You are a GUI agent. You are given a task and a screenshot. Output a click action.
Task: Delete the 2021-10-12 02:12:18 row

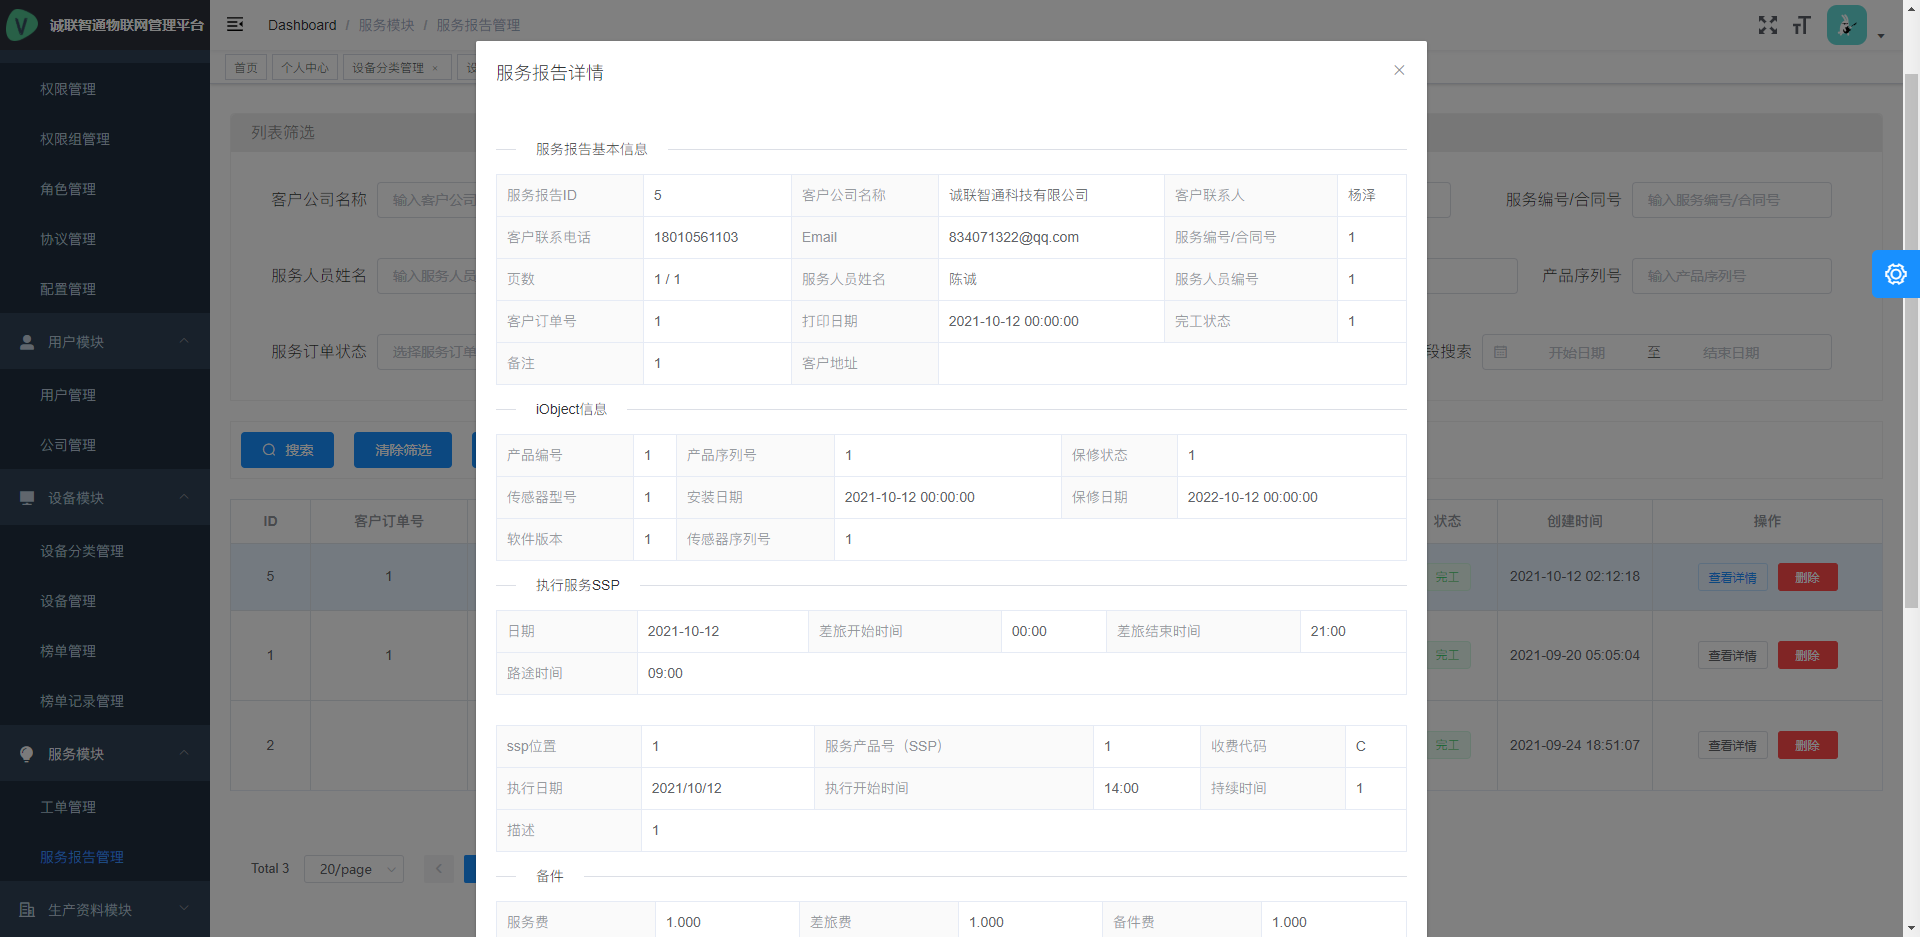pos(1807,577)
